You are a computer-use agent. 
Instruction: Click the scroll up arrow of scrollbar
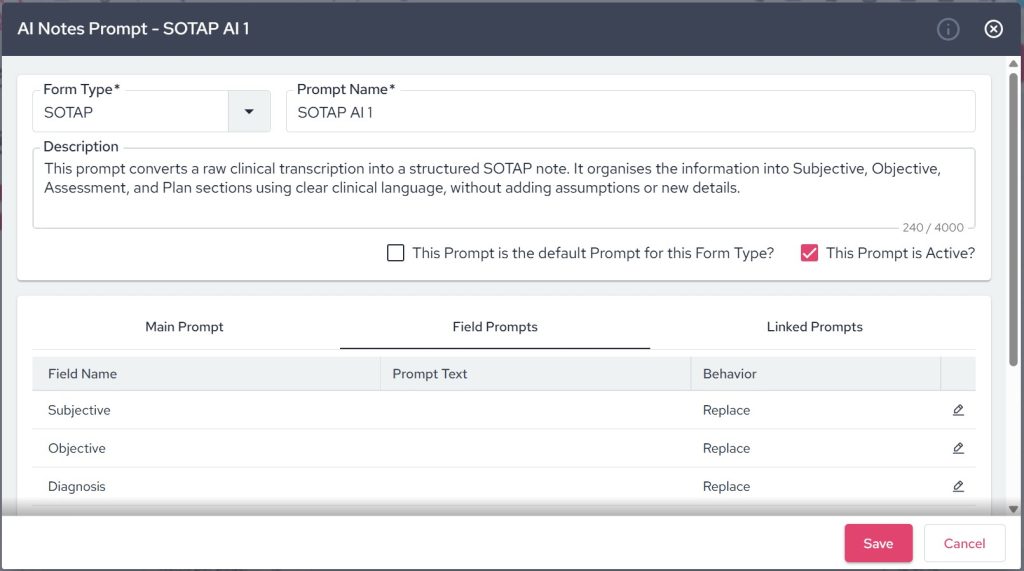pyautogui.click(x=1014, y=65)
